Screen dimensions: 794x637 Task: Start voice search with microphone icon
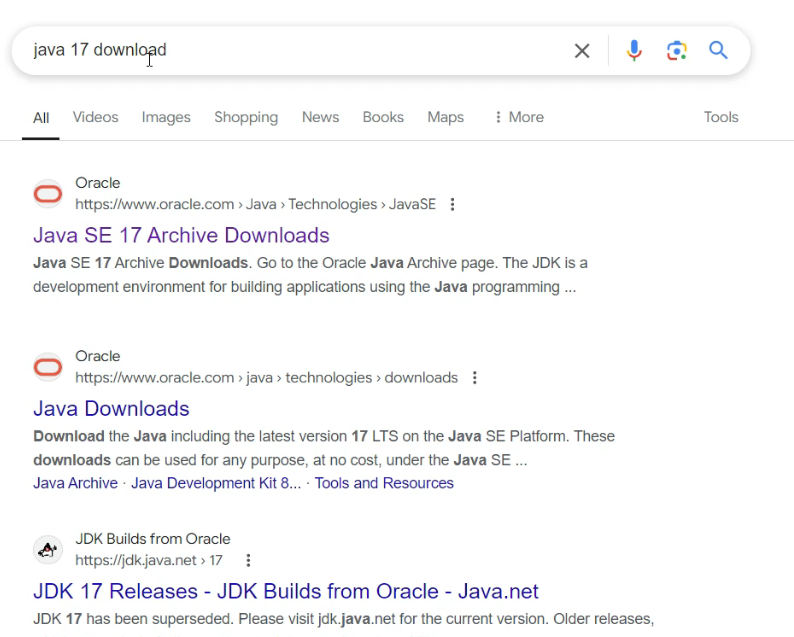(x=634, y=51)
